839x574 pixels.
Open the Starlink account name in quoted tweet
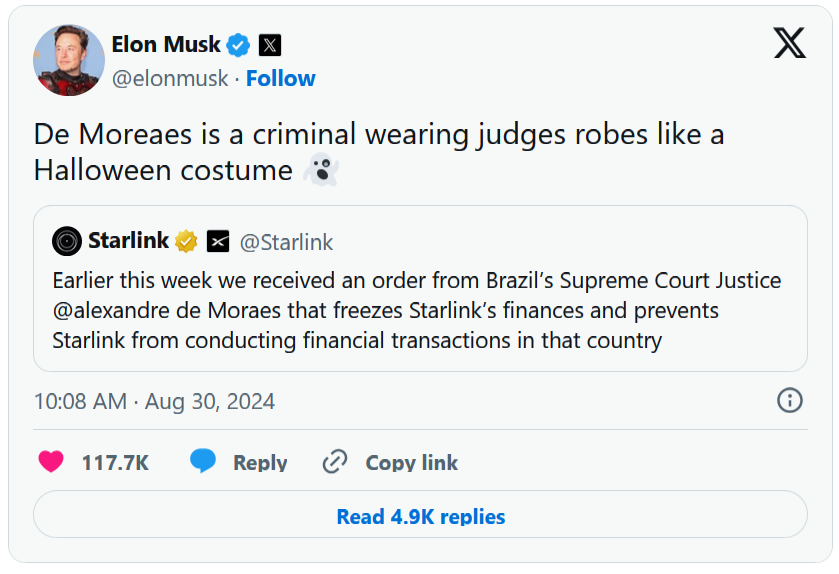(128, 241)
